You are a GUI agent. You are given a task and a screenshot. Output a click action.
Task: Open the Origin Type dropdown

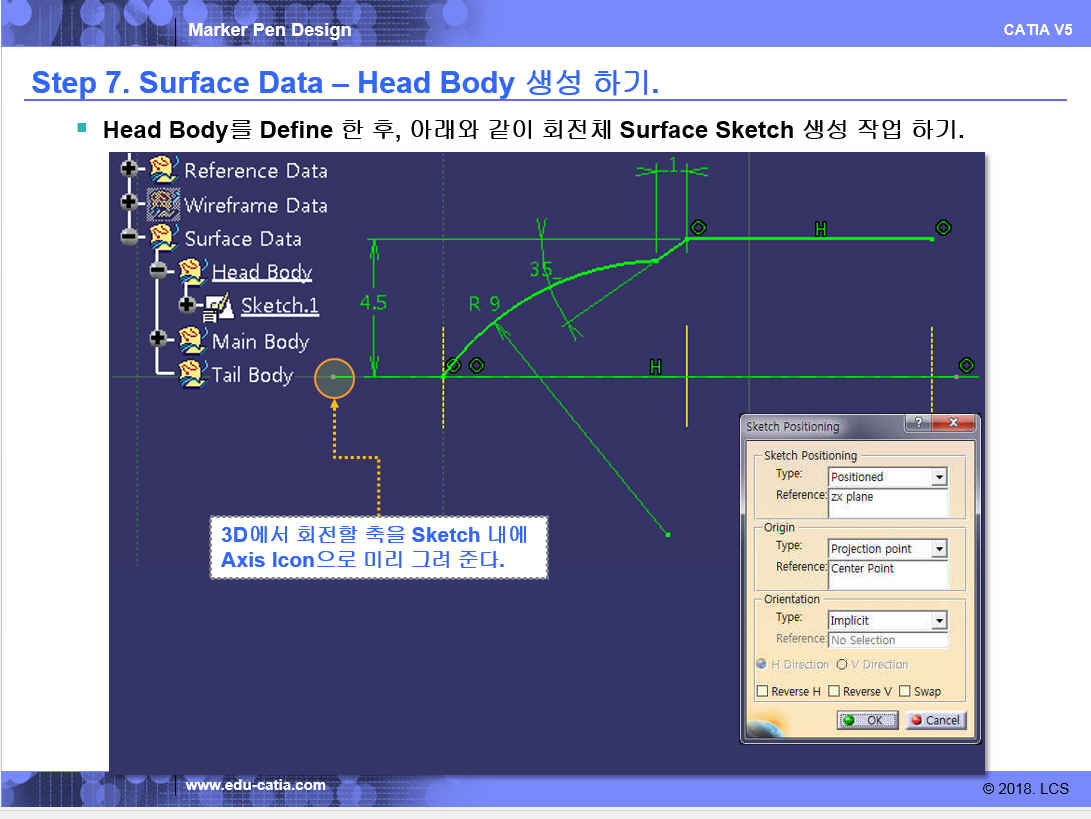938,549
